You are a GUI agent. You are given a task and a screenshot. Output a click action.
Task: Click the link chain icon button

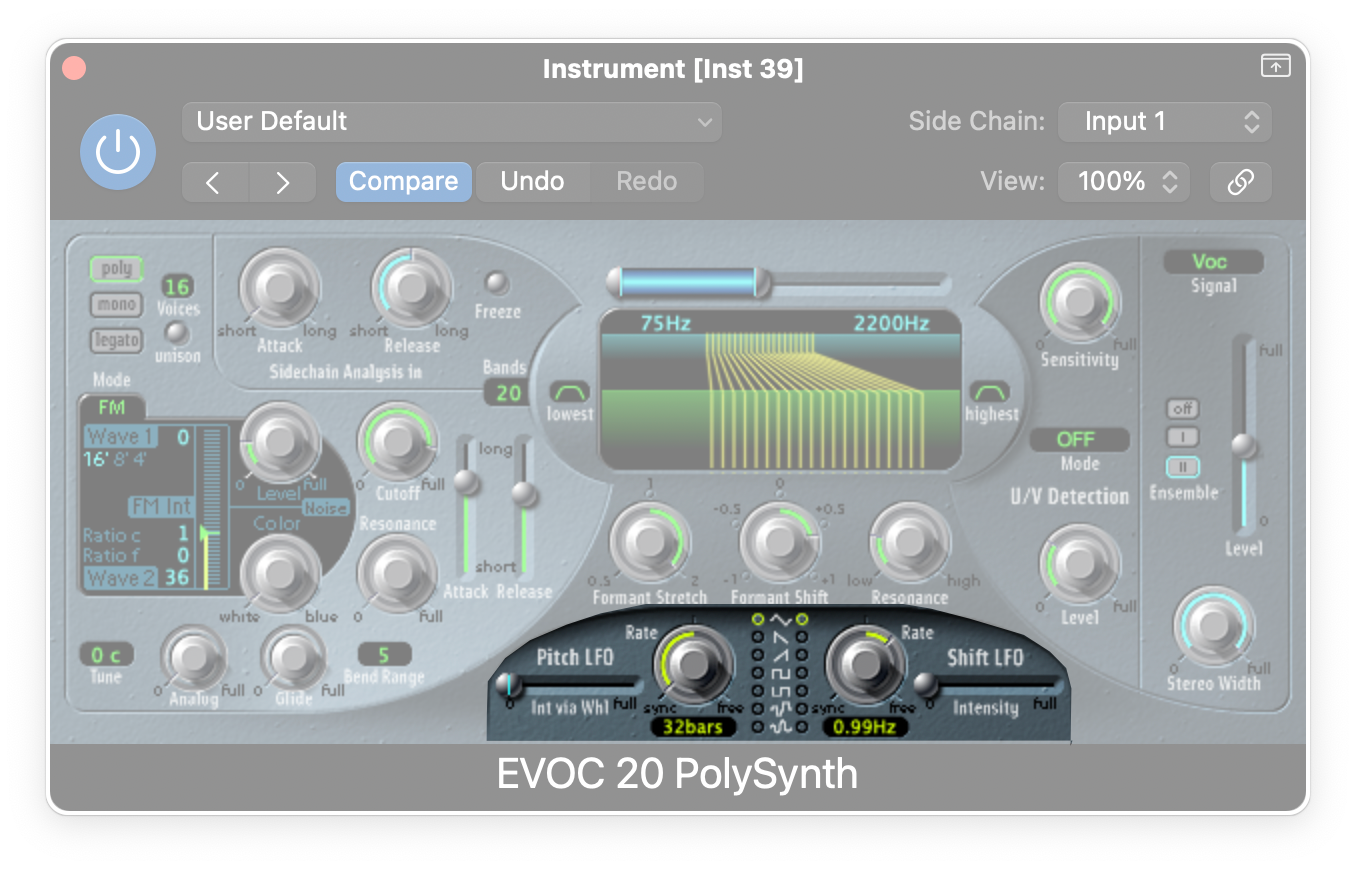pyautogui.click(x=1240, y=182)
